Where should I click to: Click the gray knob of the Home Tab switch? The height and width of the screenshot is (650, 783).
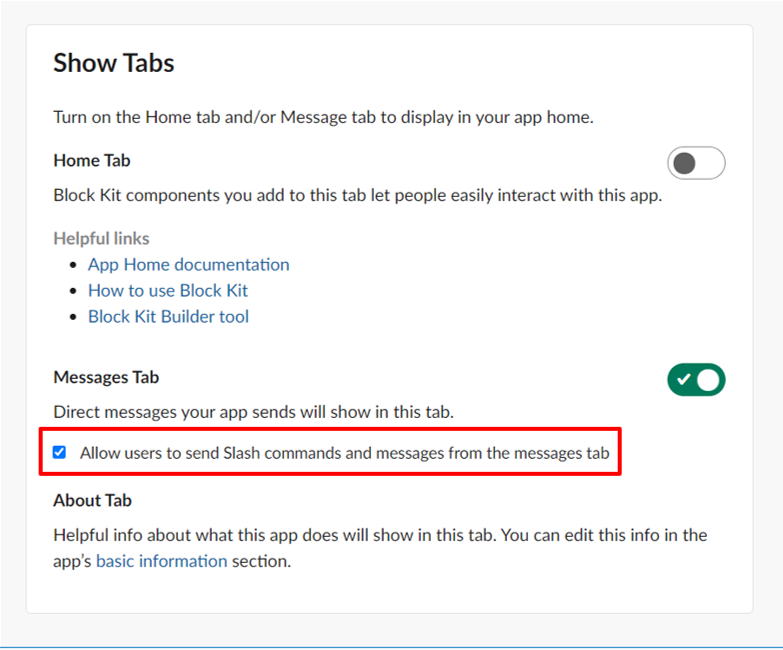(685, 163)
